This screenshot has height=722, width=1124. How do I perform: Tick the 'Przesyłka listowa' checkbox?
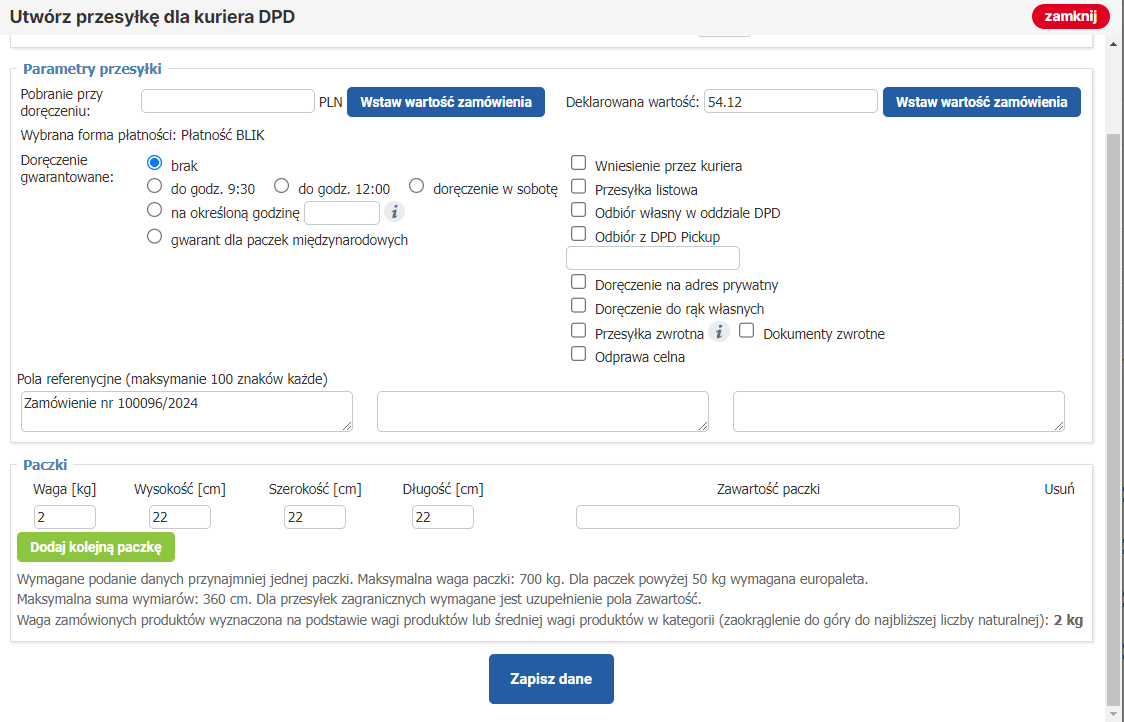click(578, 186)
